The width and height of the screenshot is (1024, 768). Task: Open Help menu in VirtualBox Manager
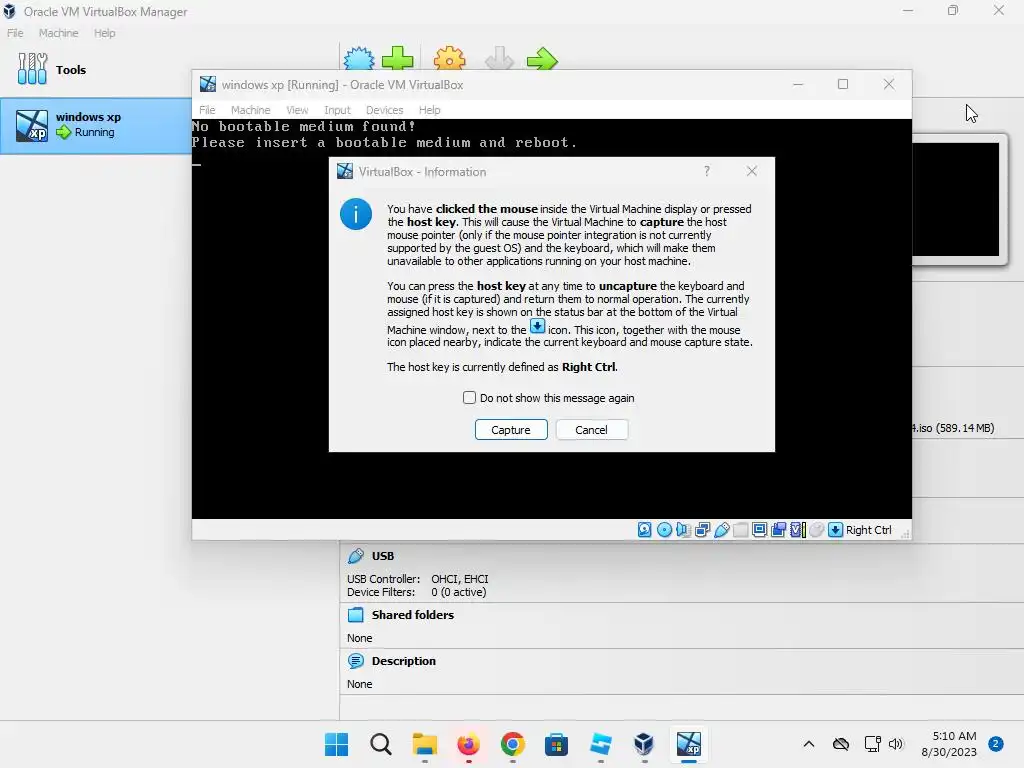[x=104, y=33]
